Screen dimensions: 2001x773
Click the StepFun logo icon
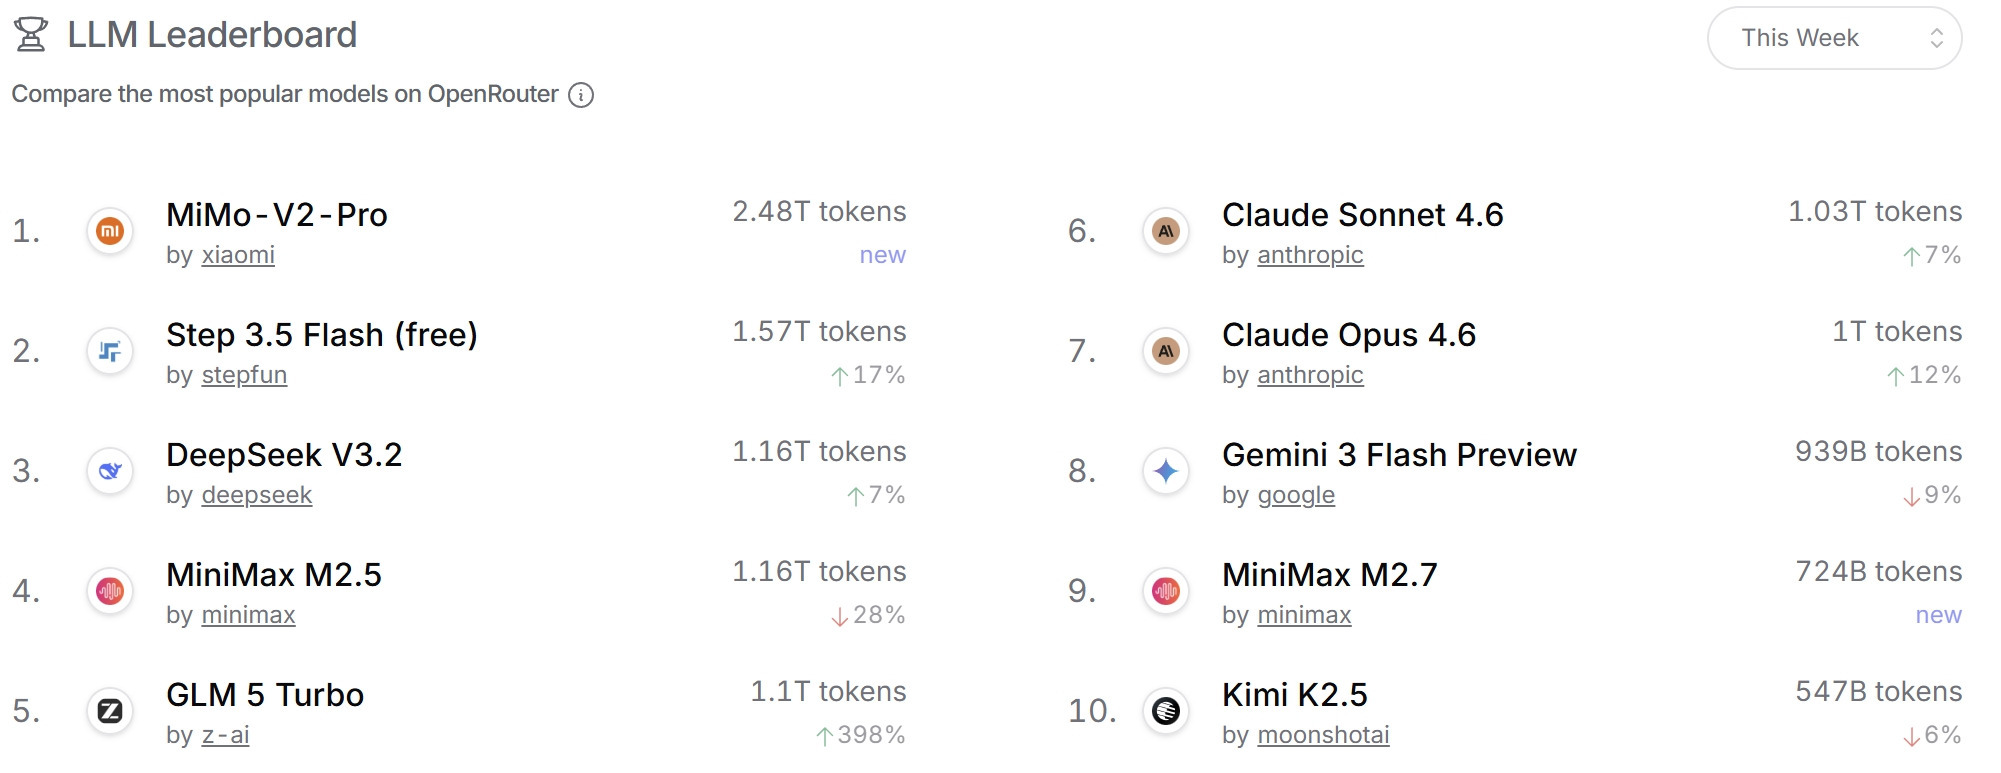coord(110,351)
